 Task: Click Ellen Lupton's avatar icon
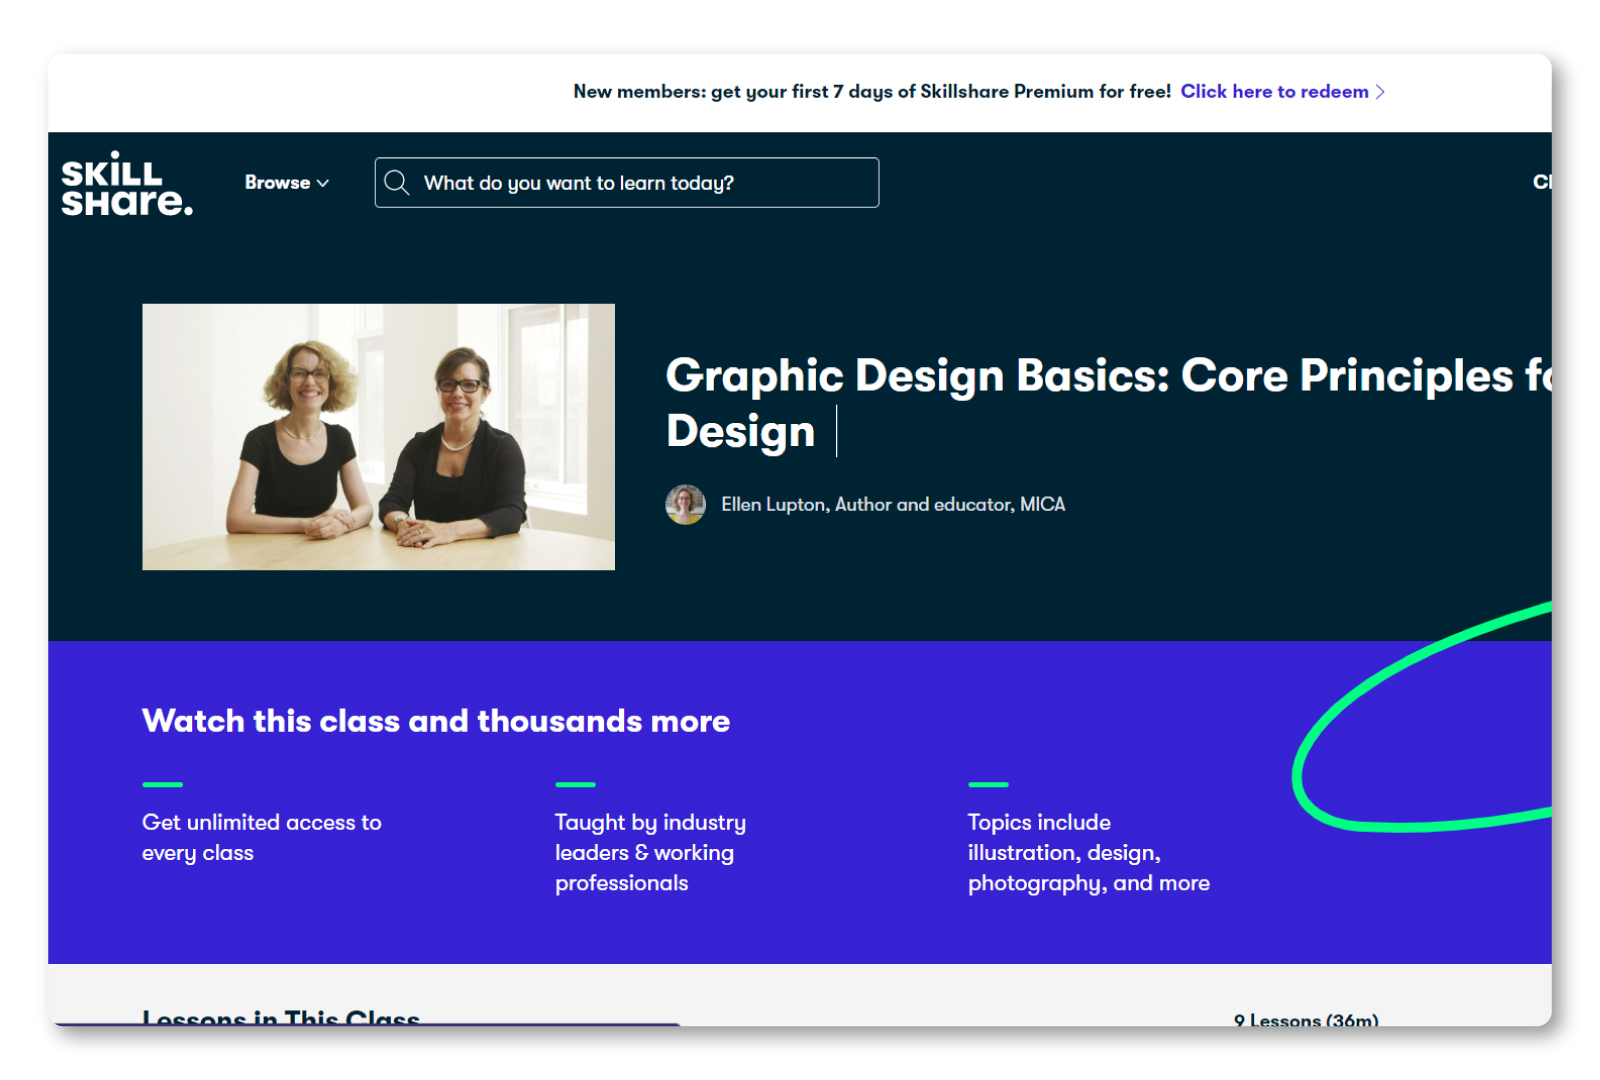(x=685, y=505)
